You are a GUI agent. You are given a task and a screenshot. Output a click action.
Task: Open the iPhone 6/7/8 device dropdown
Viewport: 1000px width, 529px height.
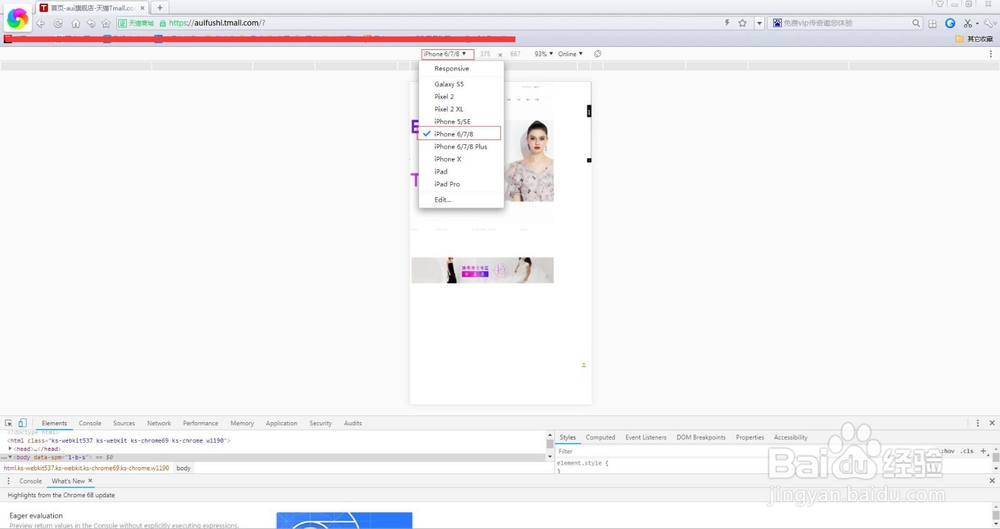coord(447,54)
